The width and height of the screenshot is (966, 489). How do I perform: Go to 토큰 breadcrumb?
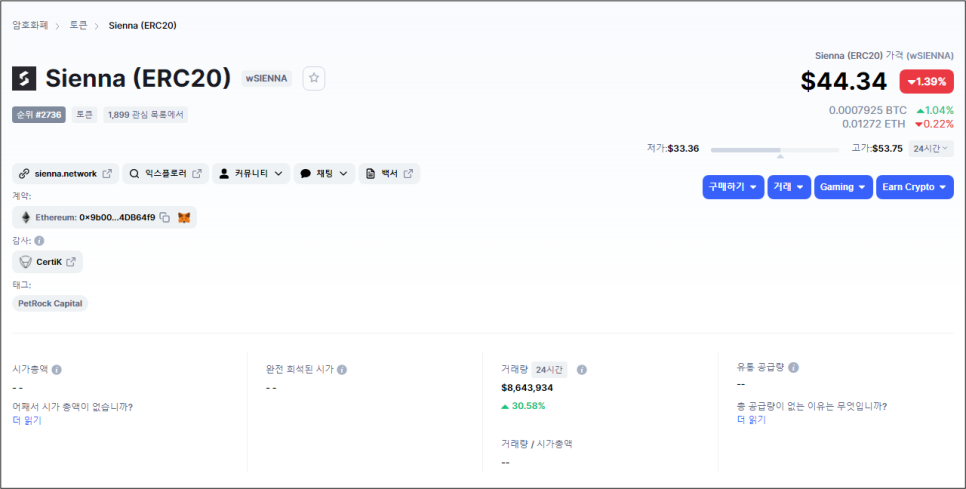point(78,25)
